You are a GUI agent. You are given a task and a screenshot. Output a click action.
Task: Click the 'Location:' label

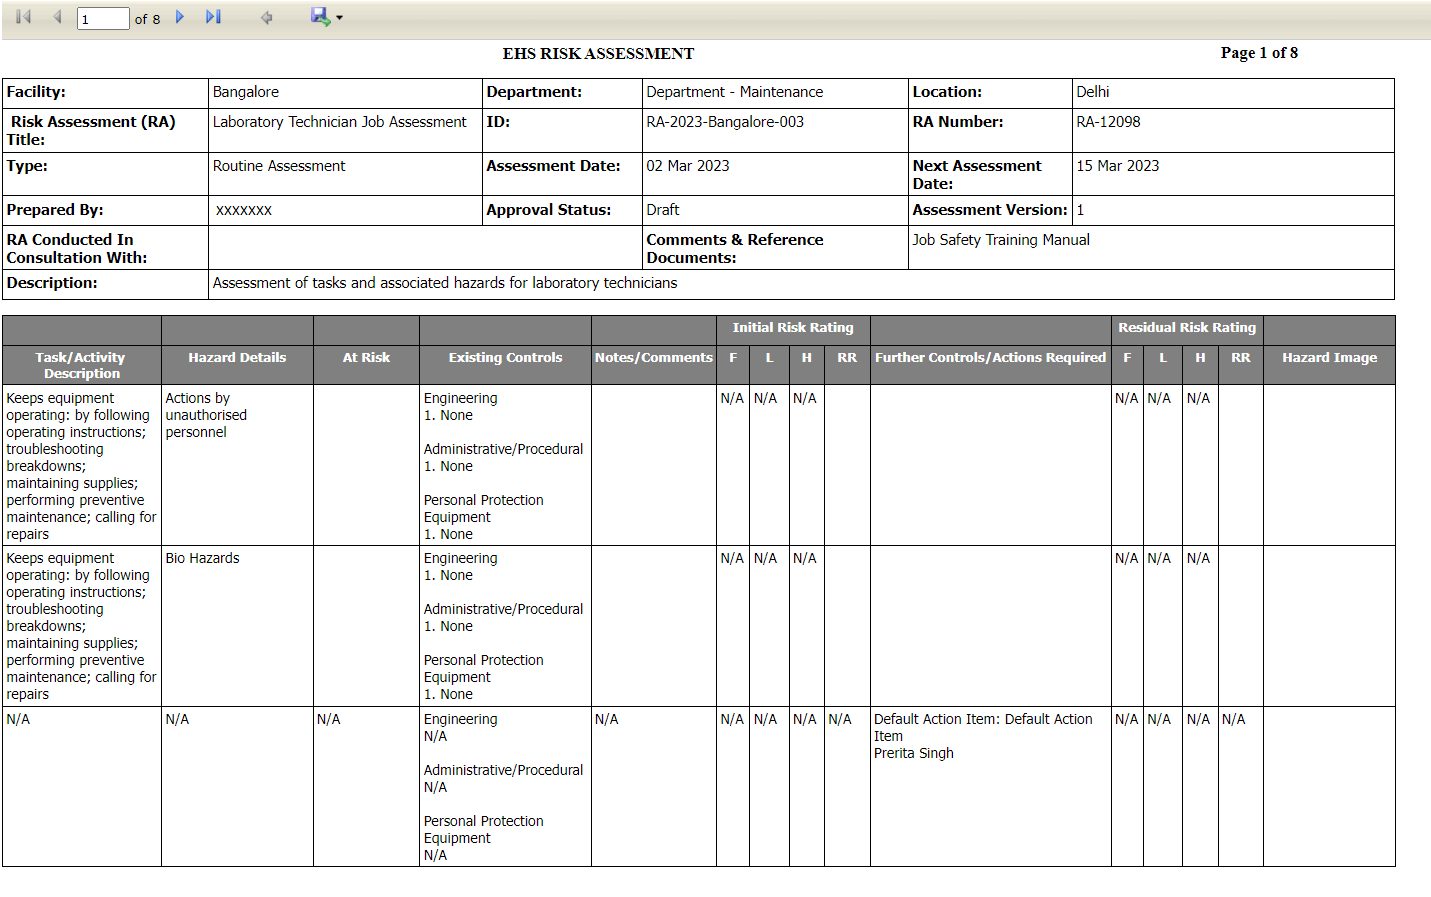(x=947, y=92)
